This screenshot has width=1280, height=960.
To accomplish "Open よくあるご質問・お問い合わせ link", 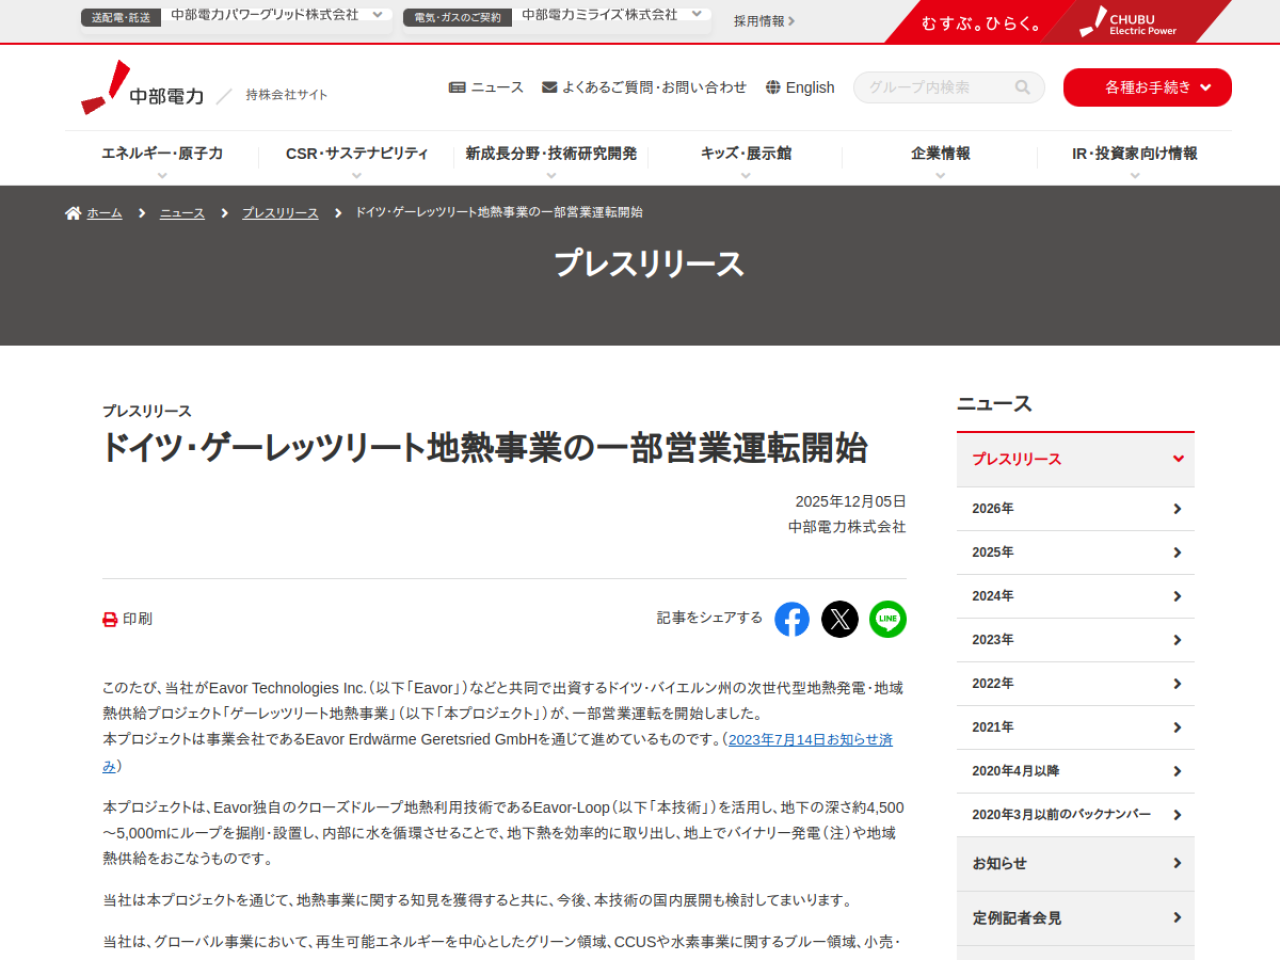I will coord(644,87).
